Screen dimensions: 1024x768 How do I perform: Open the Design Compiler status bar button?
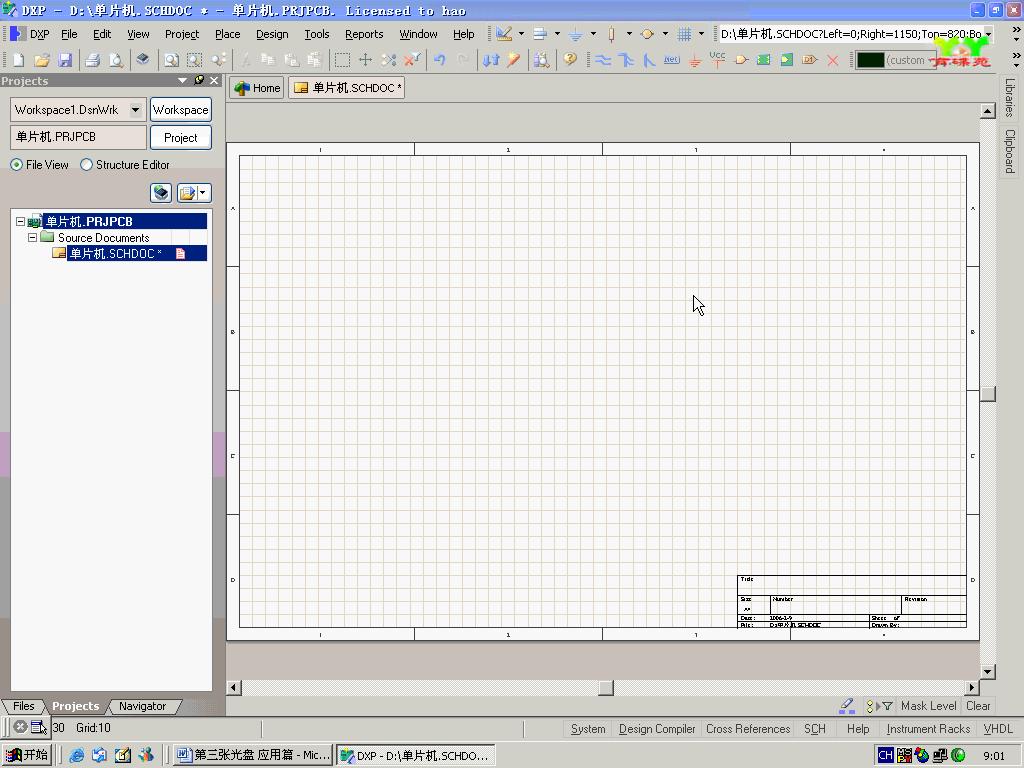point(656,729)
